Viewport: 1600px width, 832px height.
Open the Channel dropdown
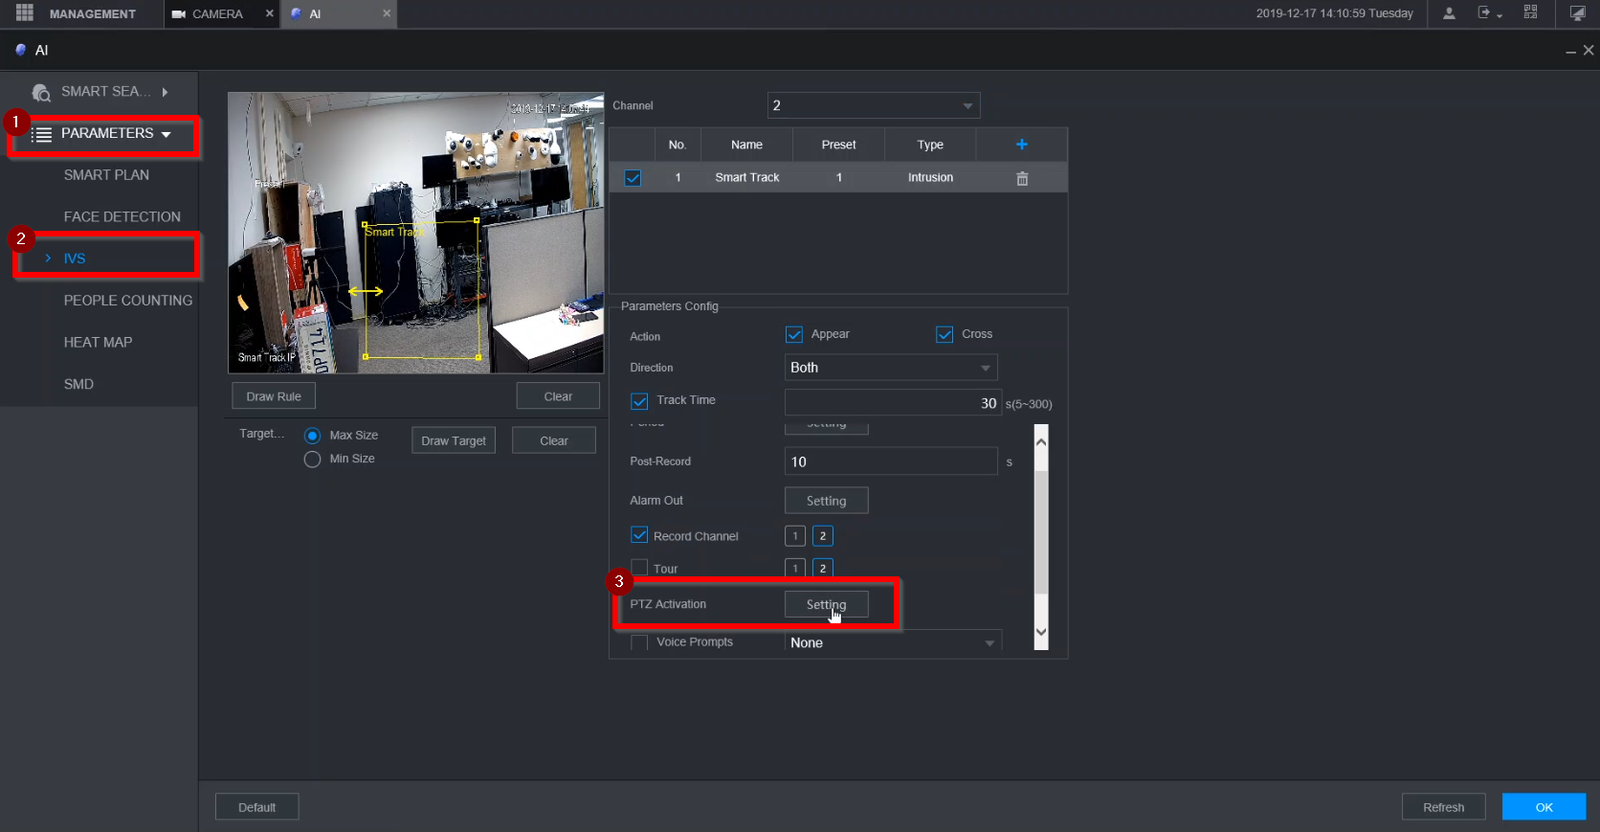873,106
